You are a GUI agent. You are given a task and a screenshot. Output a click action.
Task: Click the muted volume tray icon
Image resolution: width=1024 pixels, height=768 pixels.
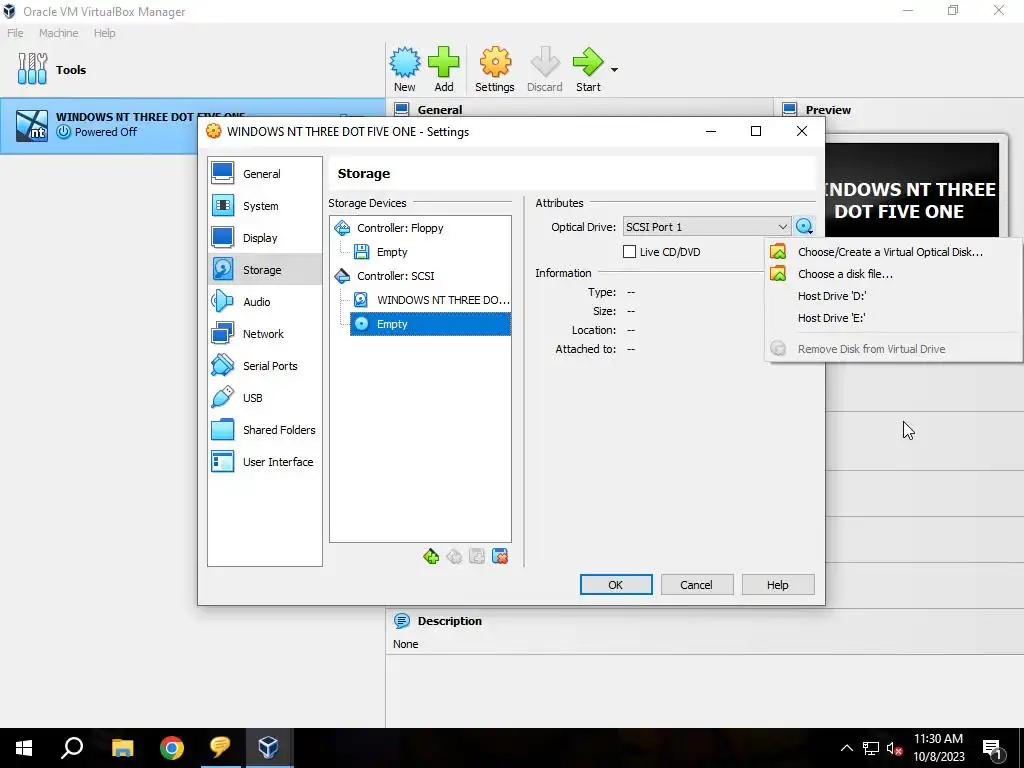pos(895,748)
